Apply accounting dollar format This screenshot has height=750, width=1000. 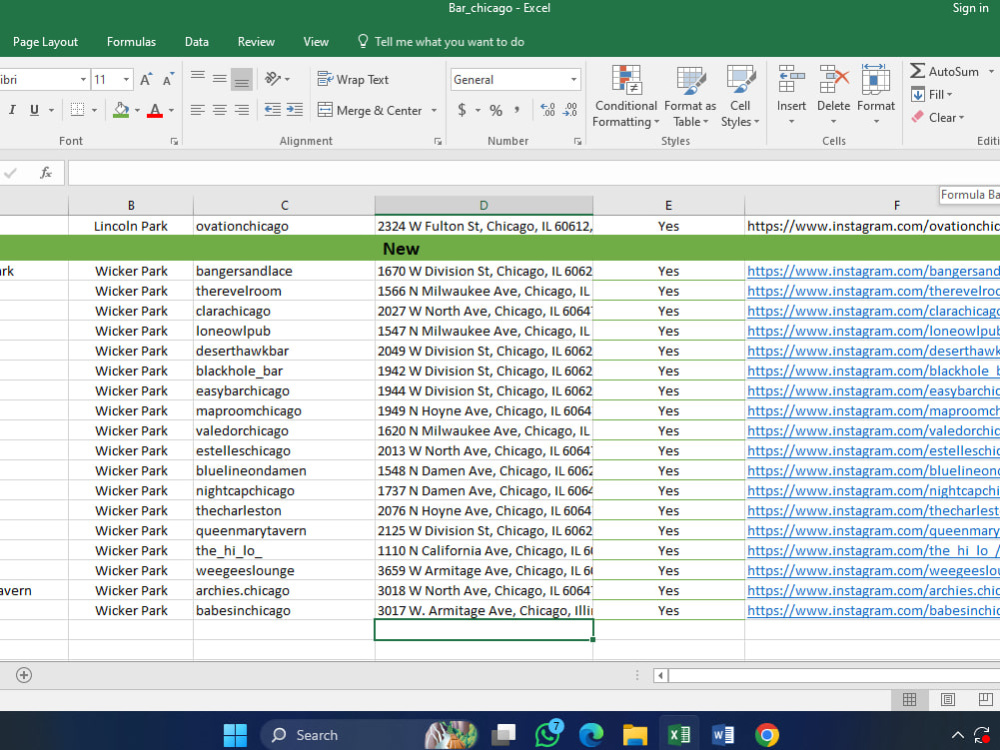(462, 110)
